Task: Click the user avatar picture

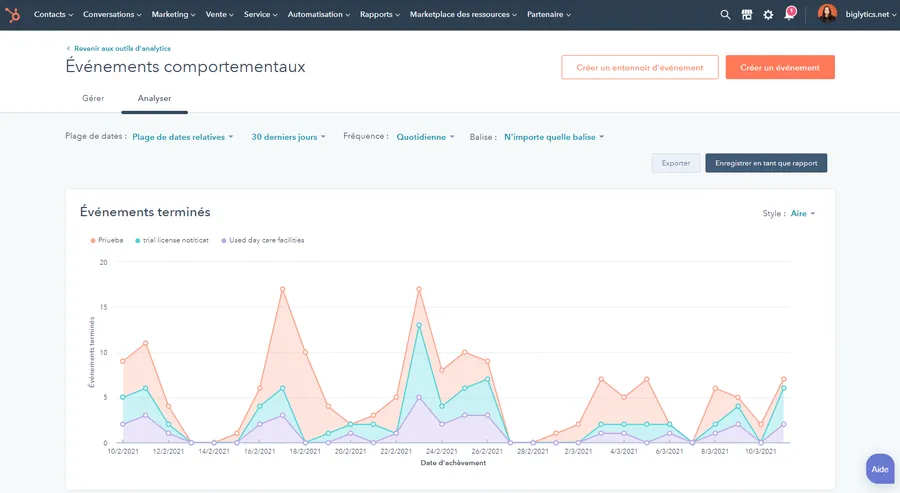Action: 827,14
